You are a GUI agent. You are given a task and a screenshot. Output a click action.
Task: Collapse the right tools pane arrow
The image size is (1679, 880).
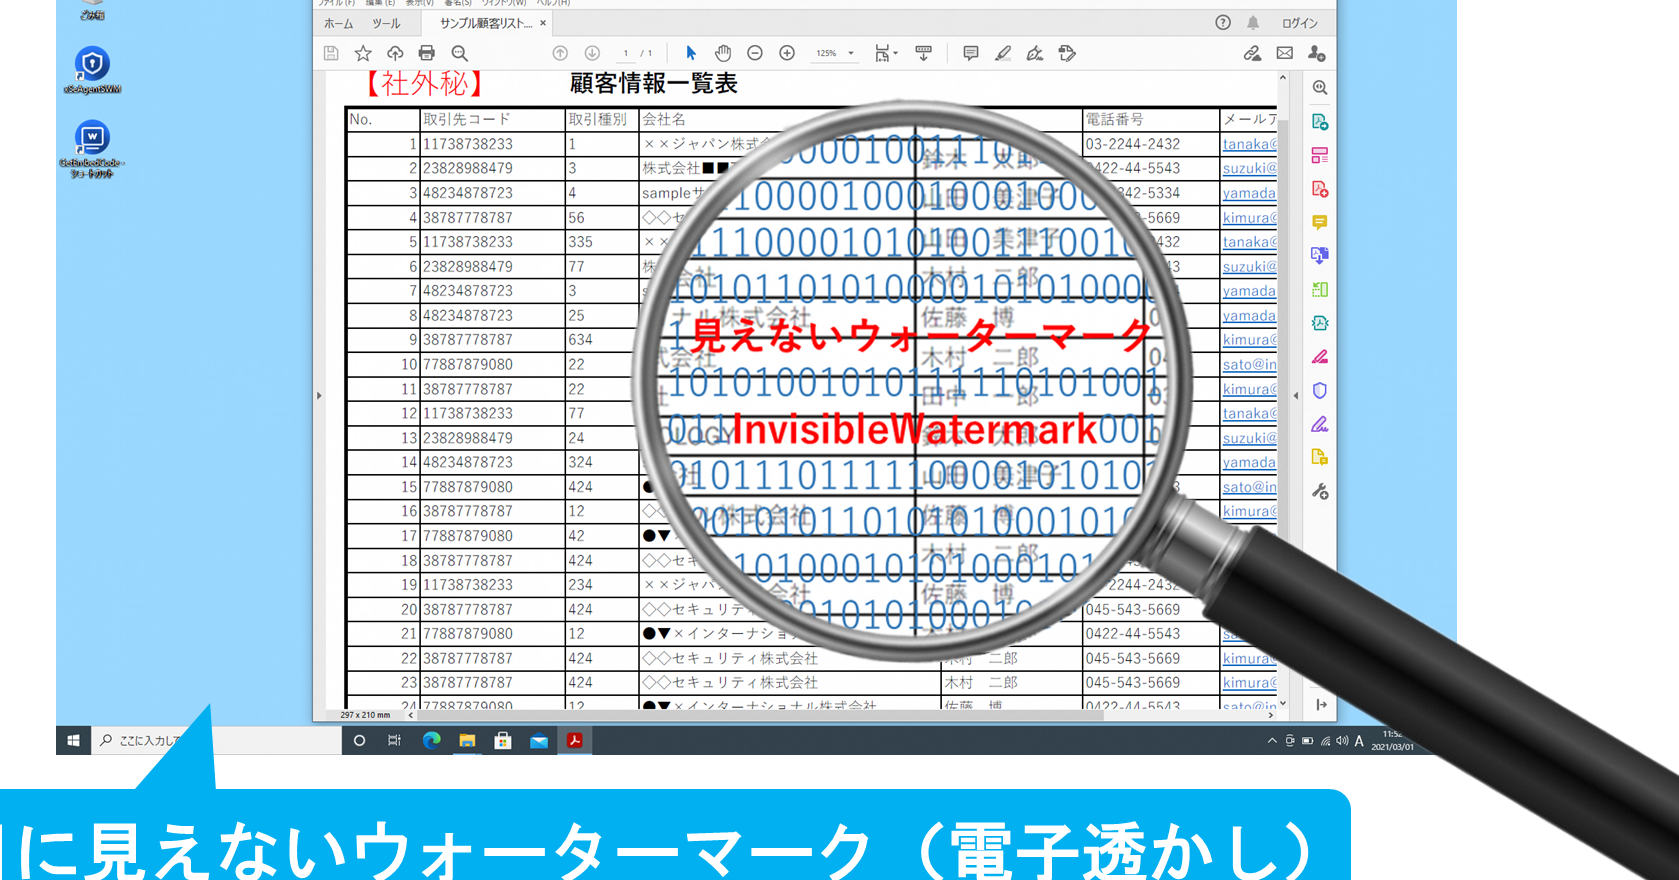(x=1296, y=396)
